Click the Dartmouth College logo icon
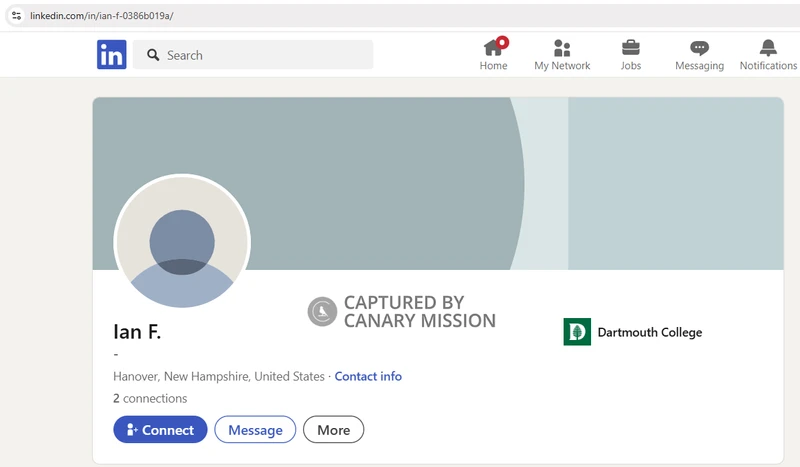Image resolution: width=800 pixels, height=467 pixels. tap(577, 332)
